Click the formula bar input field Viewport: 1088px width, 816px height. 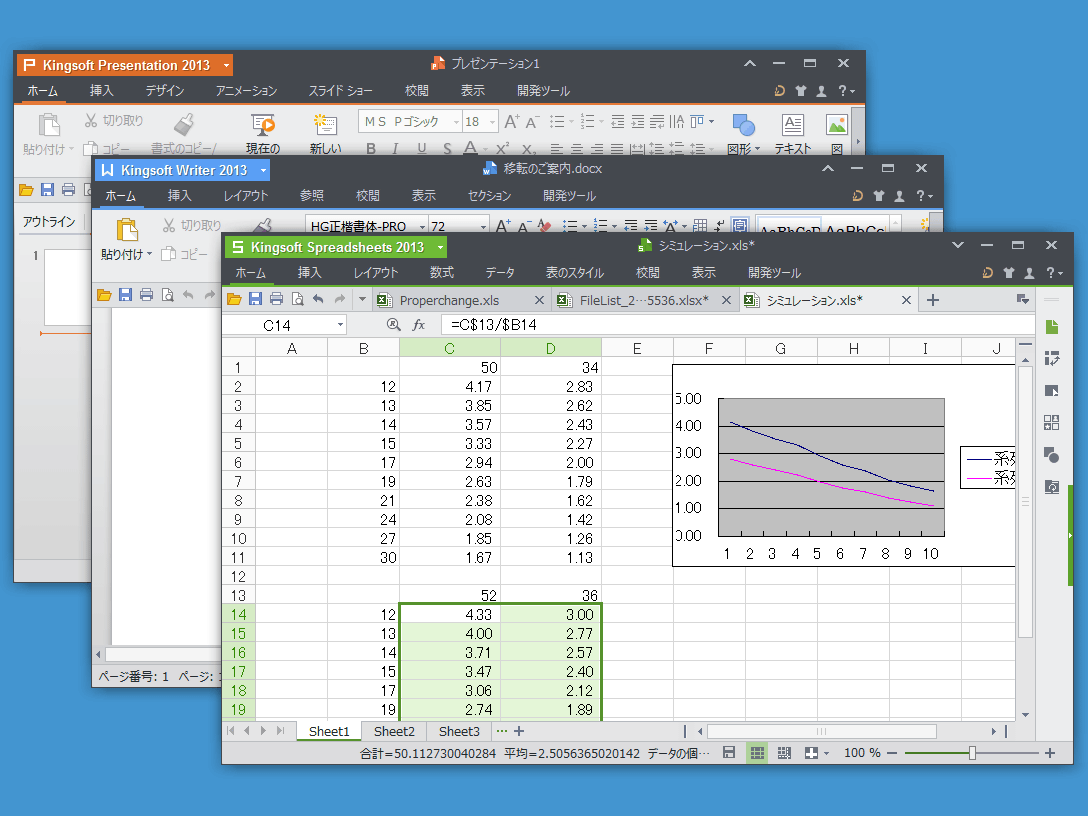737,325
